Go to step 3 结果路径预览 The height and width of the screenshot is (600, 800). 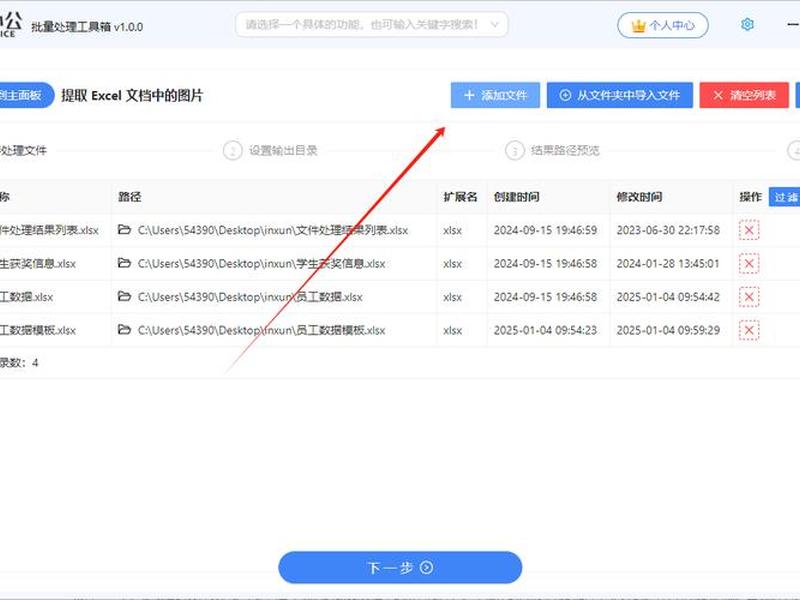[553, 151]
